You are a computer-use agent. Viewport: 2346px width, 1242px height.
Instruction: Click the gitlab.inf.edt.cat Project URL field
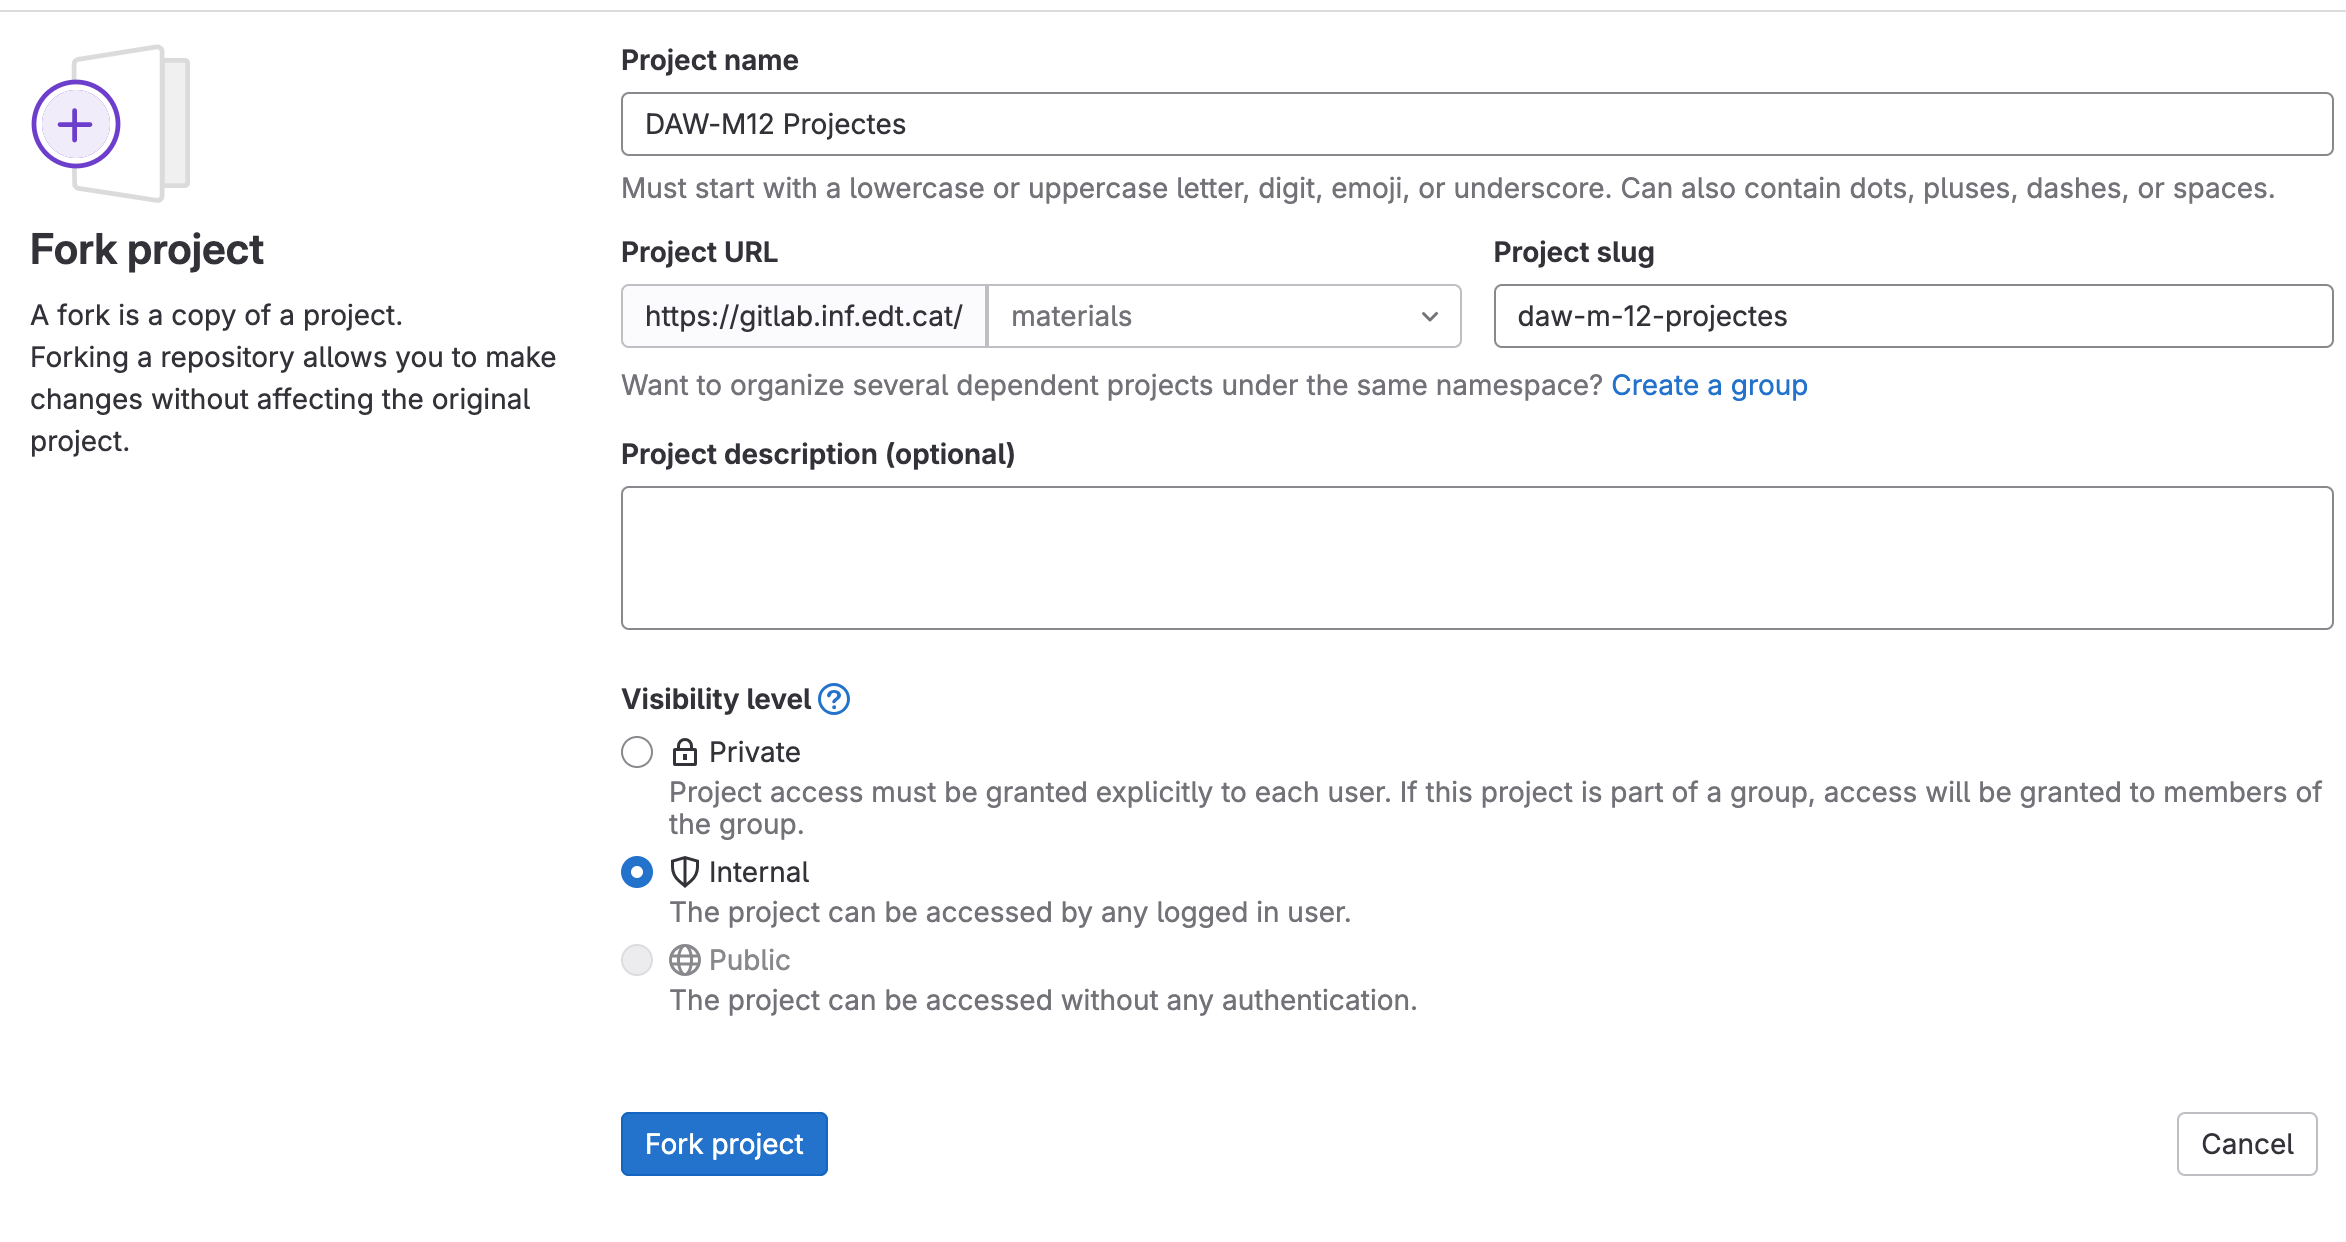[x=802, y=316]
